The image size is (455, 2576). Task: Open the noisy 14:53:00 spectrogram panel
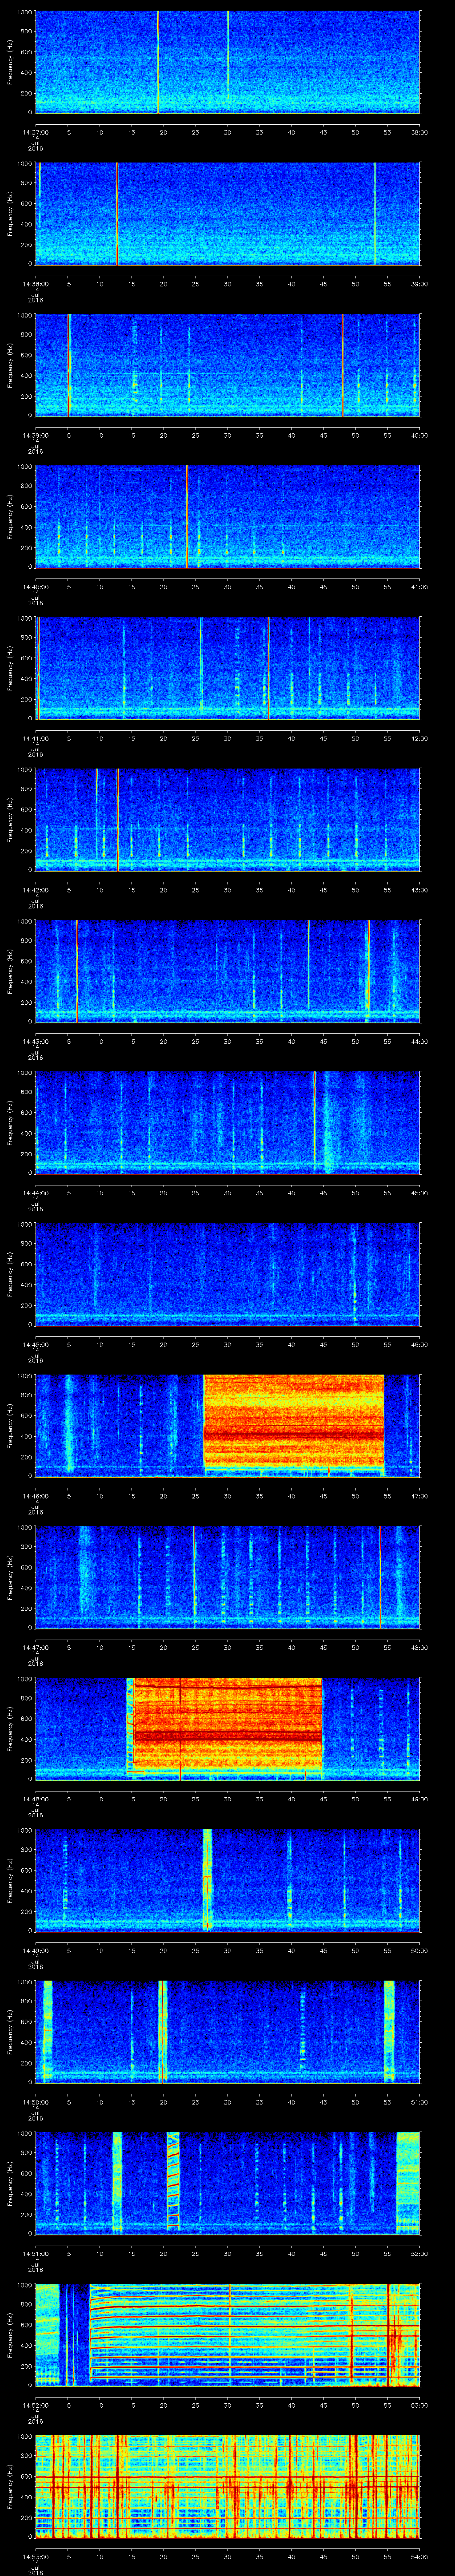tap(227, 2486)
